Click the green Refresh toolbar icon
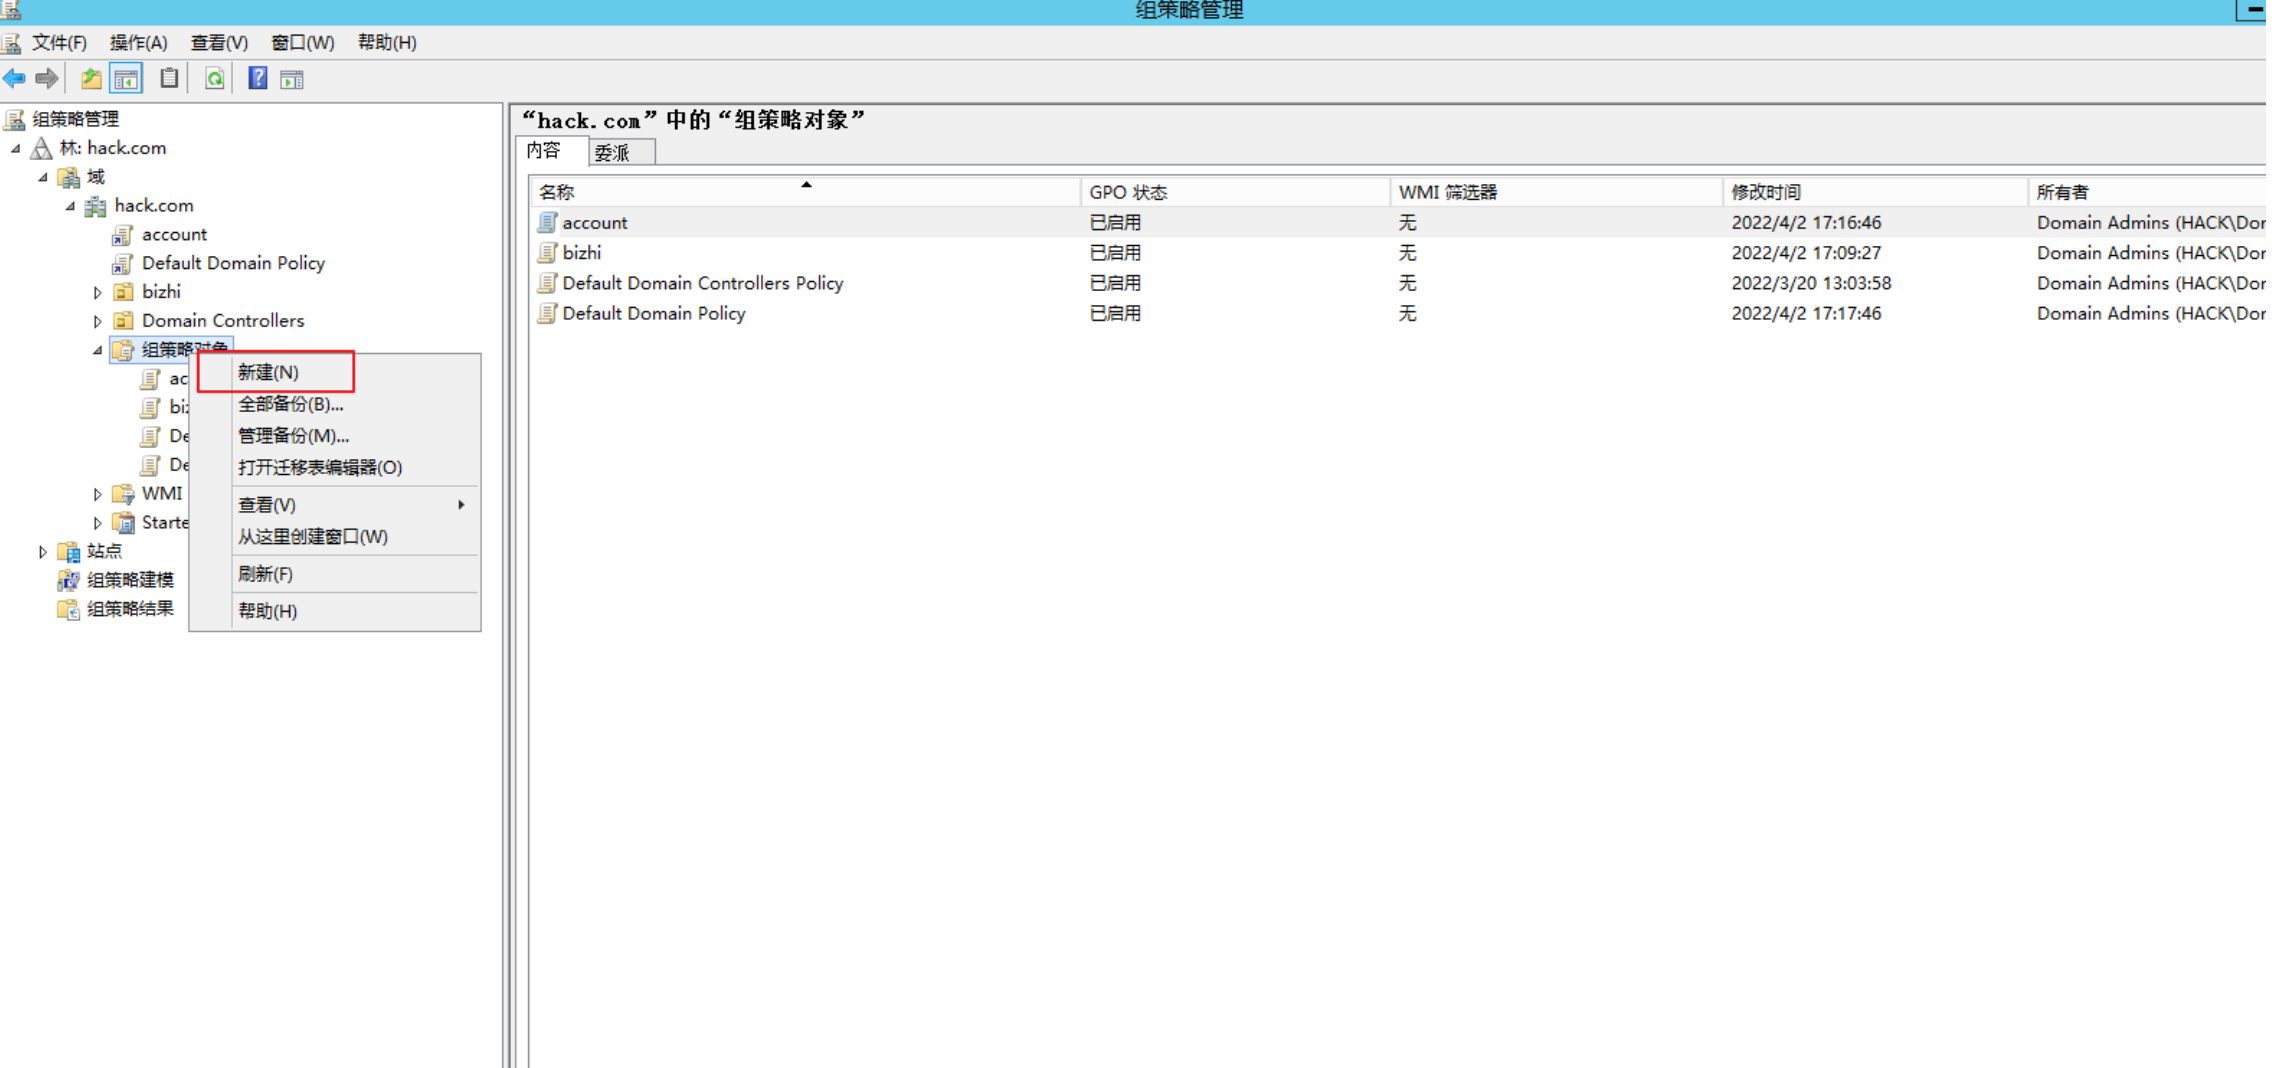The image size is (2278, 1068). pyautogui.click(x=214, y=78)
